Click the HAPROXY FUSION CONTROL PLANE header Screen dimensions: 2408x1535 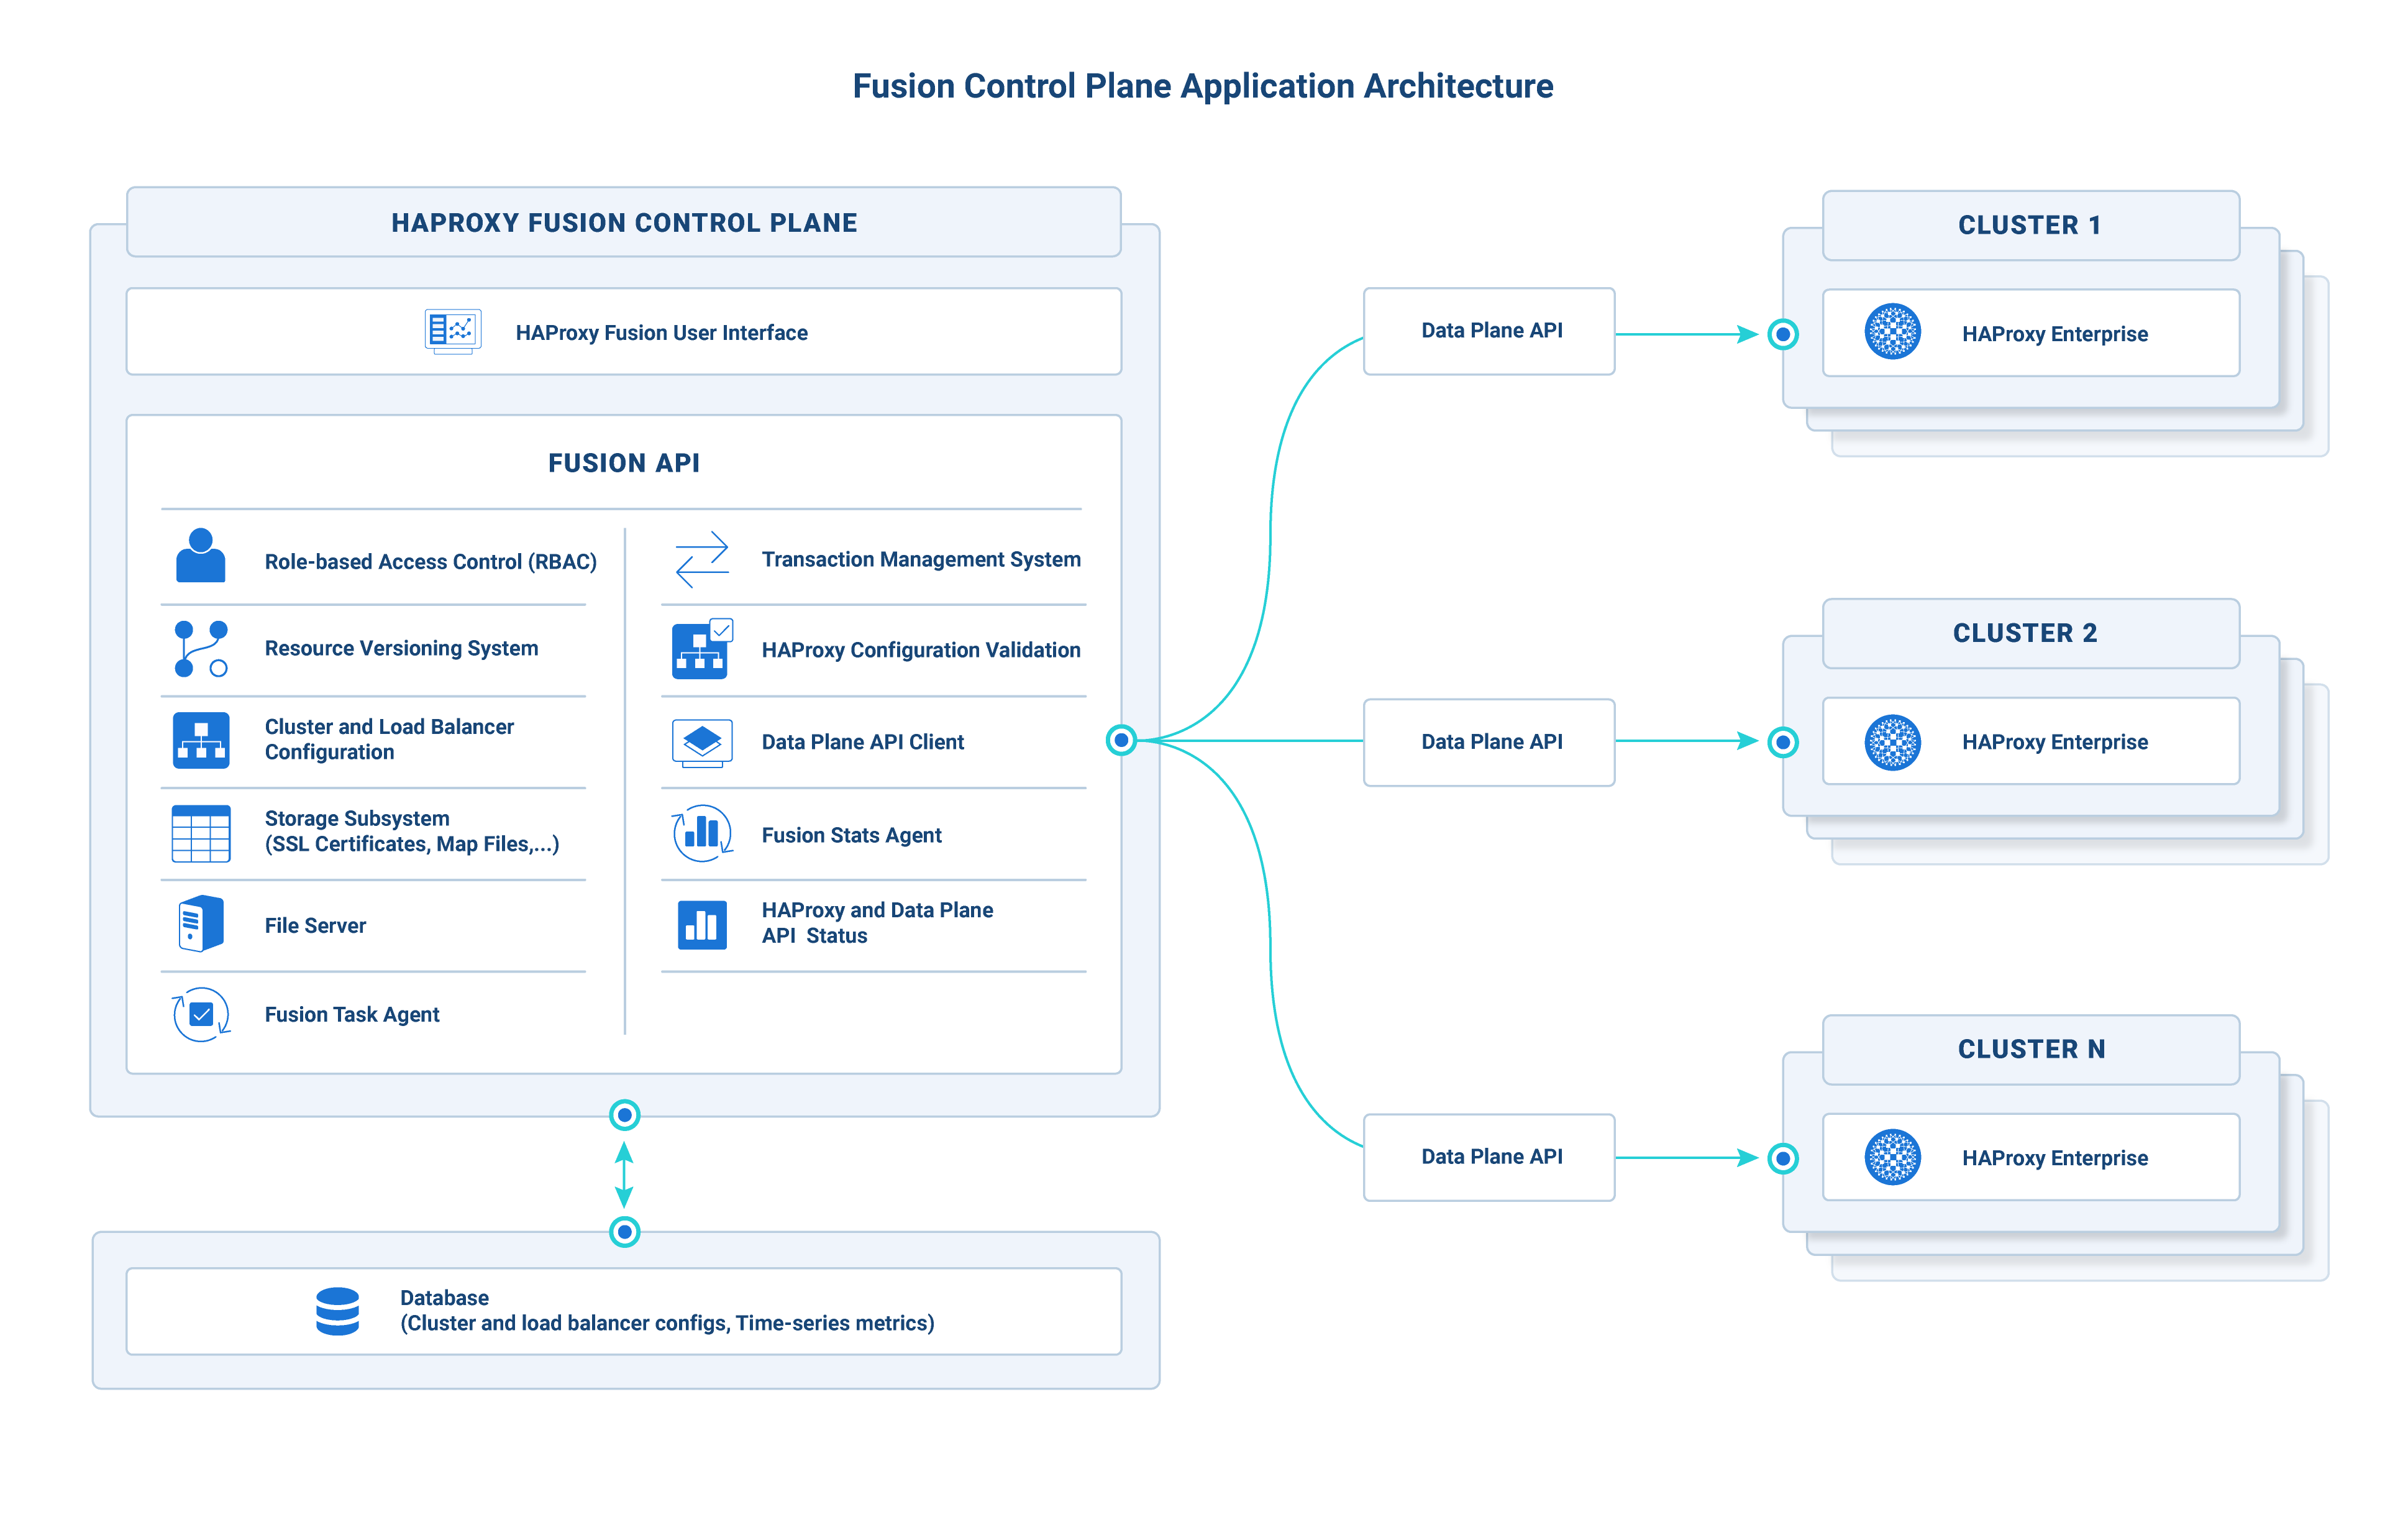click(x=624, y=222)
